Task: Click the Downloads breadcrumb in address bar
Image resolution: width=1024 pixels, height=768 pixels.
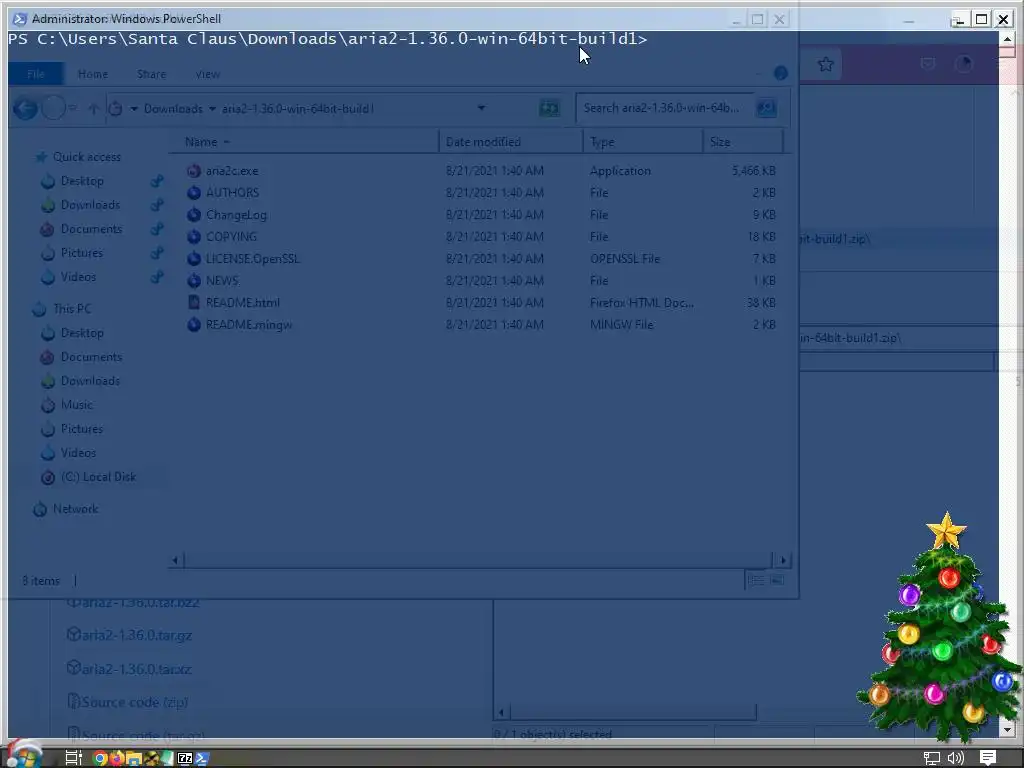Action: coord(173,109)
